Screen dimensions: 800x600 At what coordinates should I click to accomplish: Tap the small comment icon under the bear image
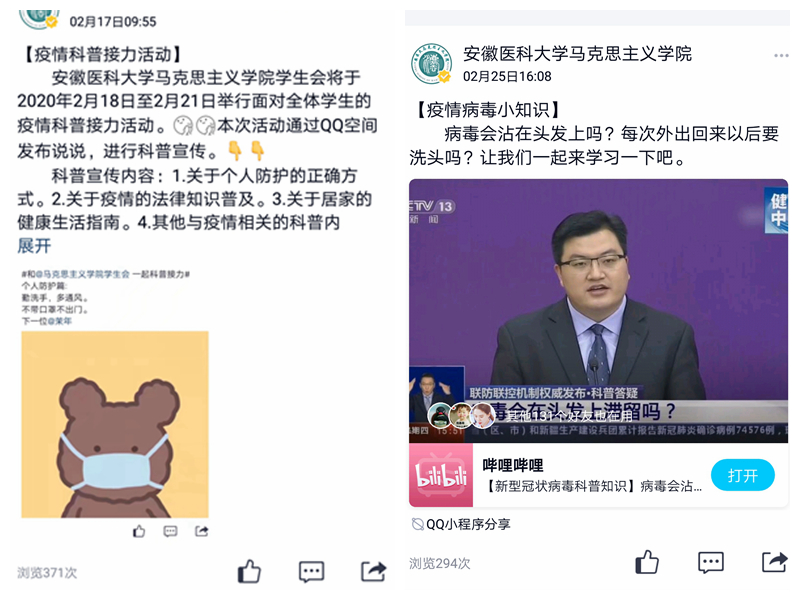coord(170,532)
